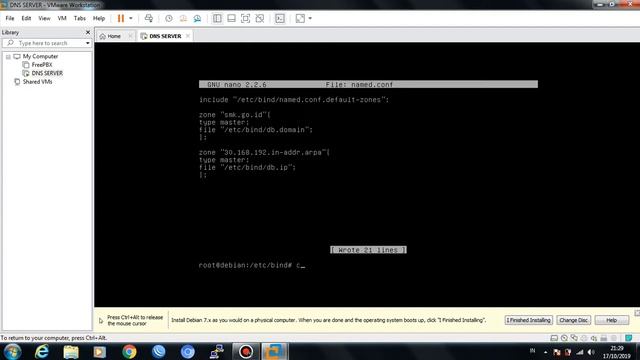Screen dimensions: 640x360
Task: Open the Edit menu
Action: 26,18
